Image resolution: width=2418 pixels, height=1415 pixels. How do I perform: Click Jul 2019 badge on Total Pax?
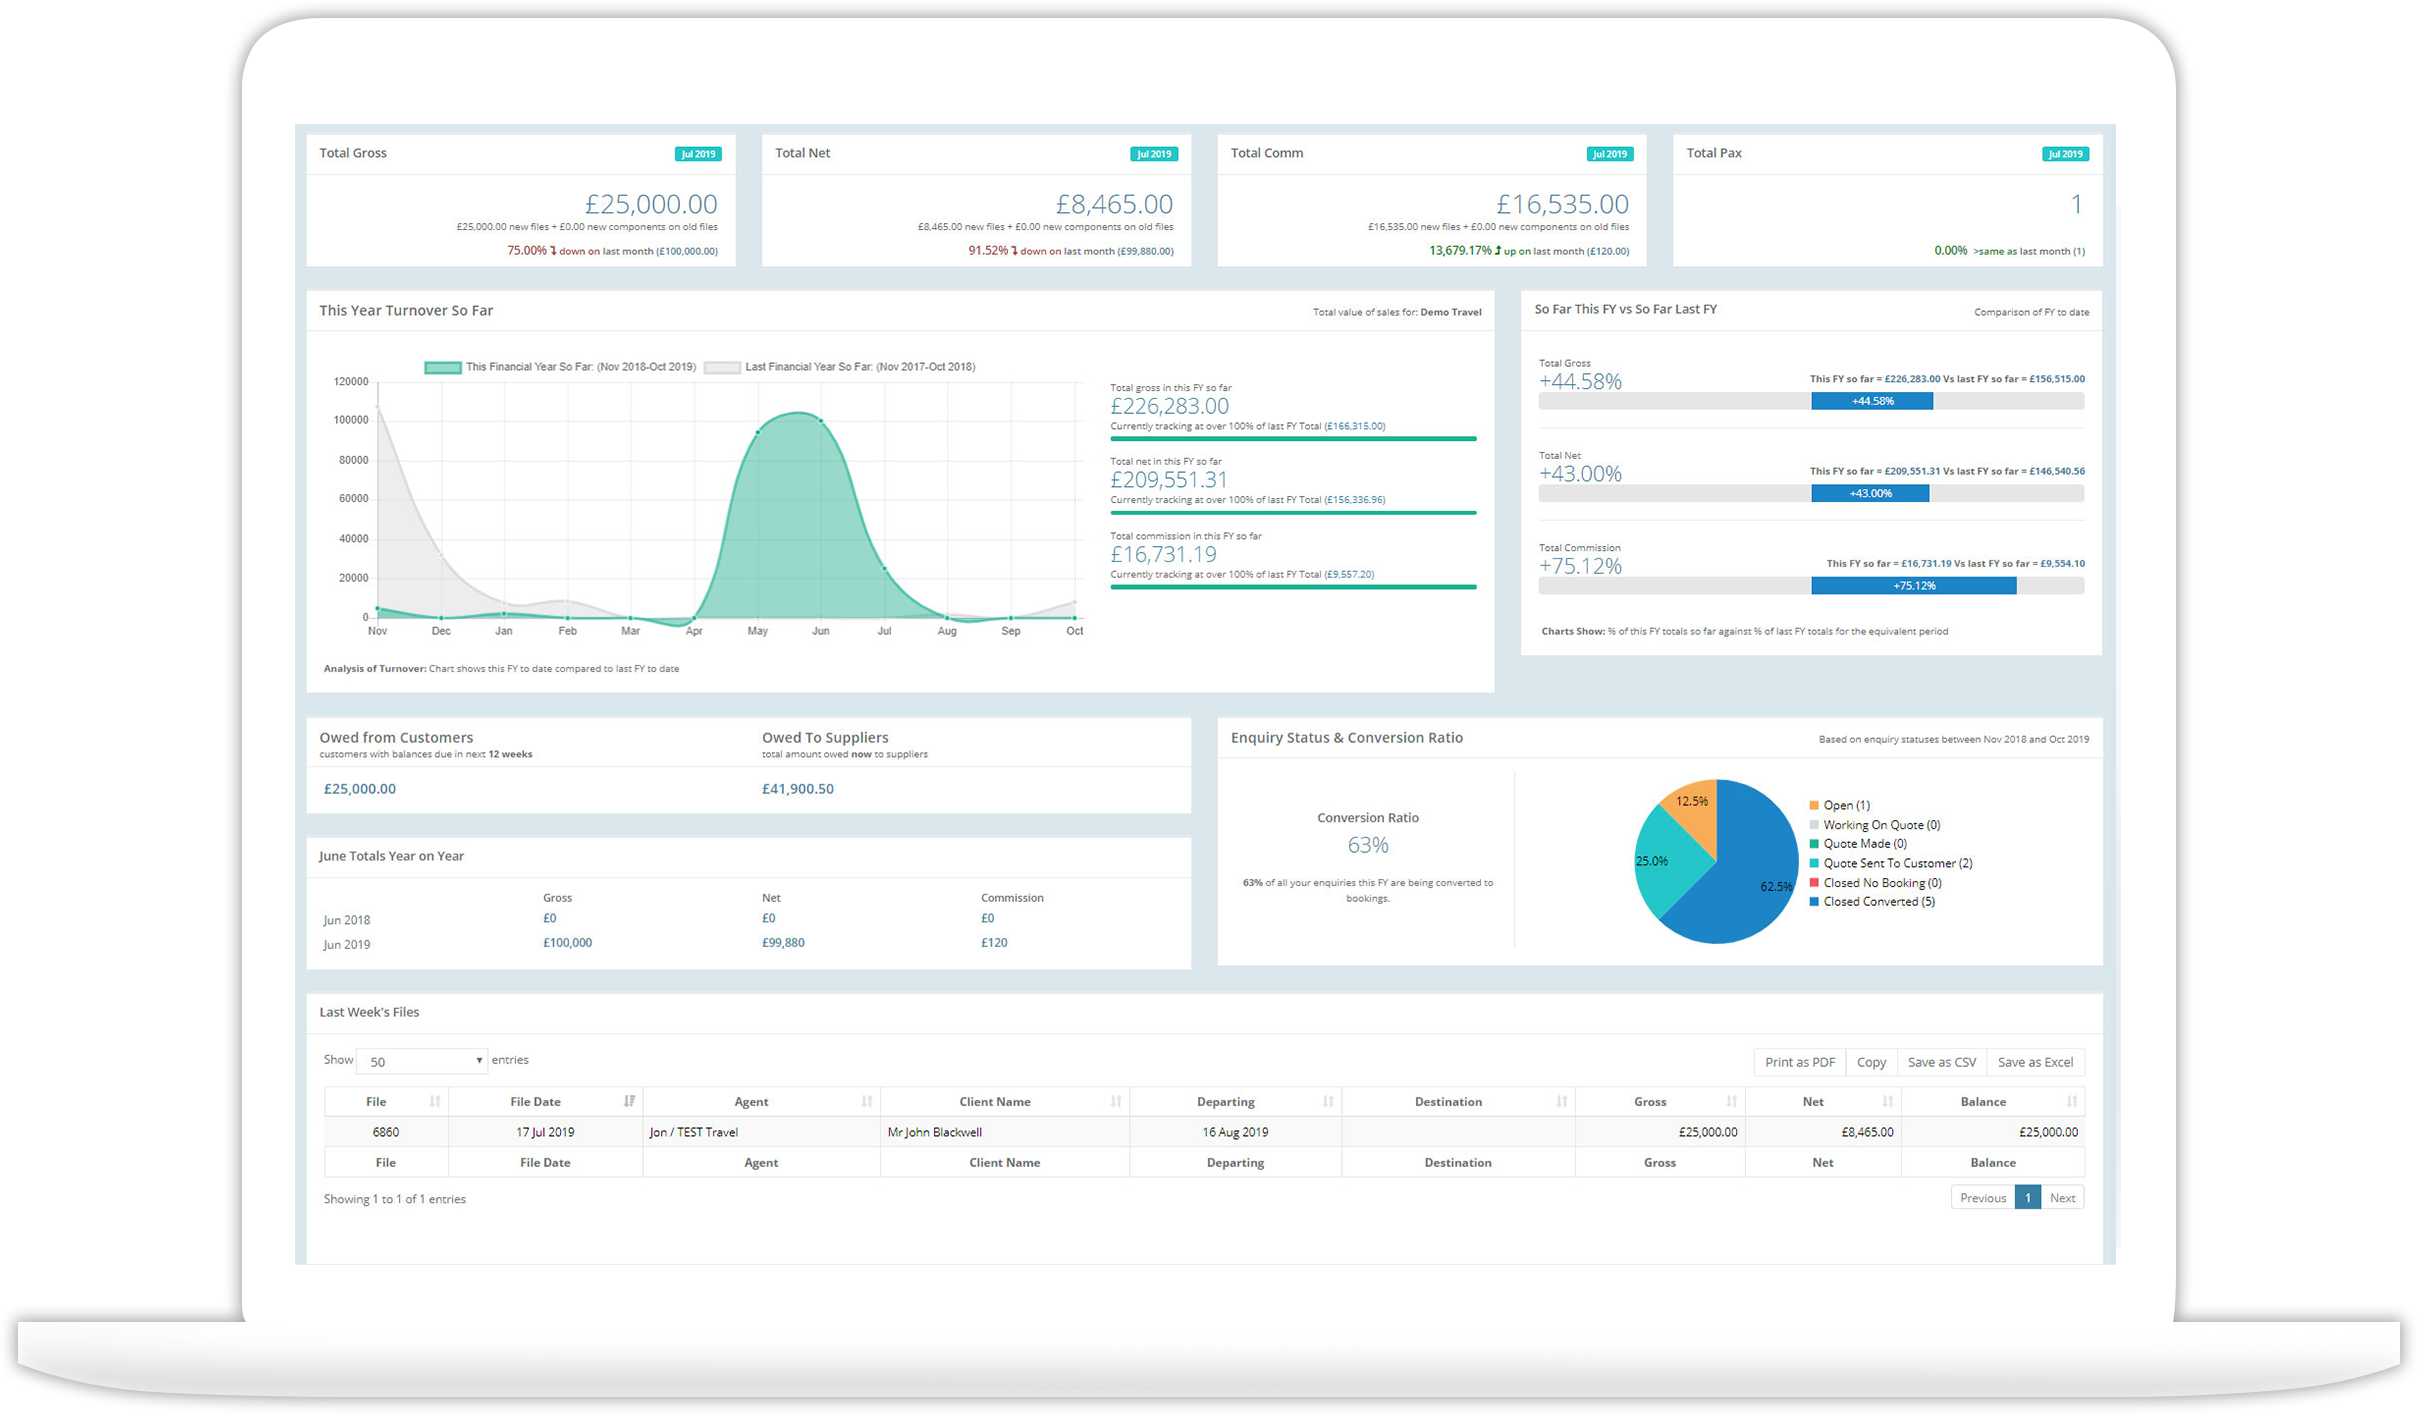[x=2065, y=154]
